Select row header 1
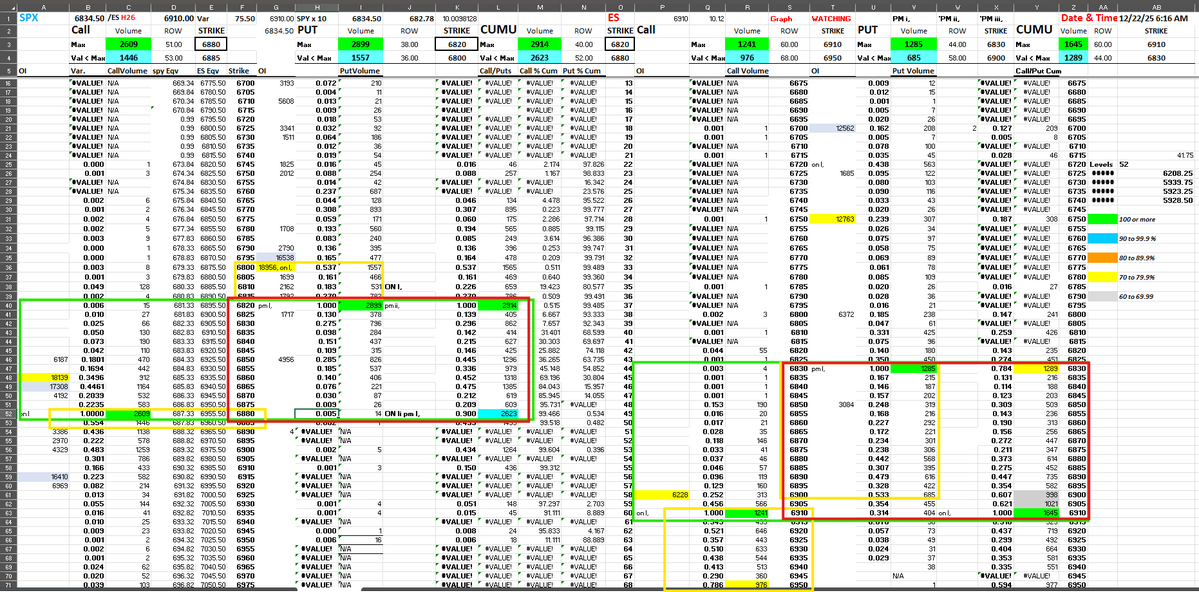The height and width of the screenshot is (592, 1199). [x=8, y=16]
